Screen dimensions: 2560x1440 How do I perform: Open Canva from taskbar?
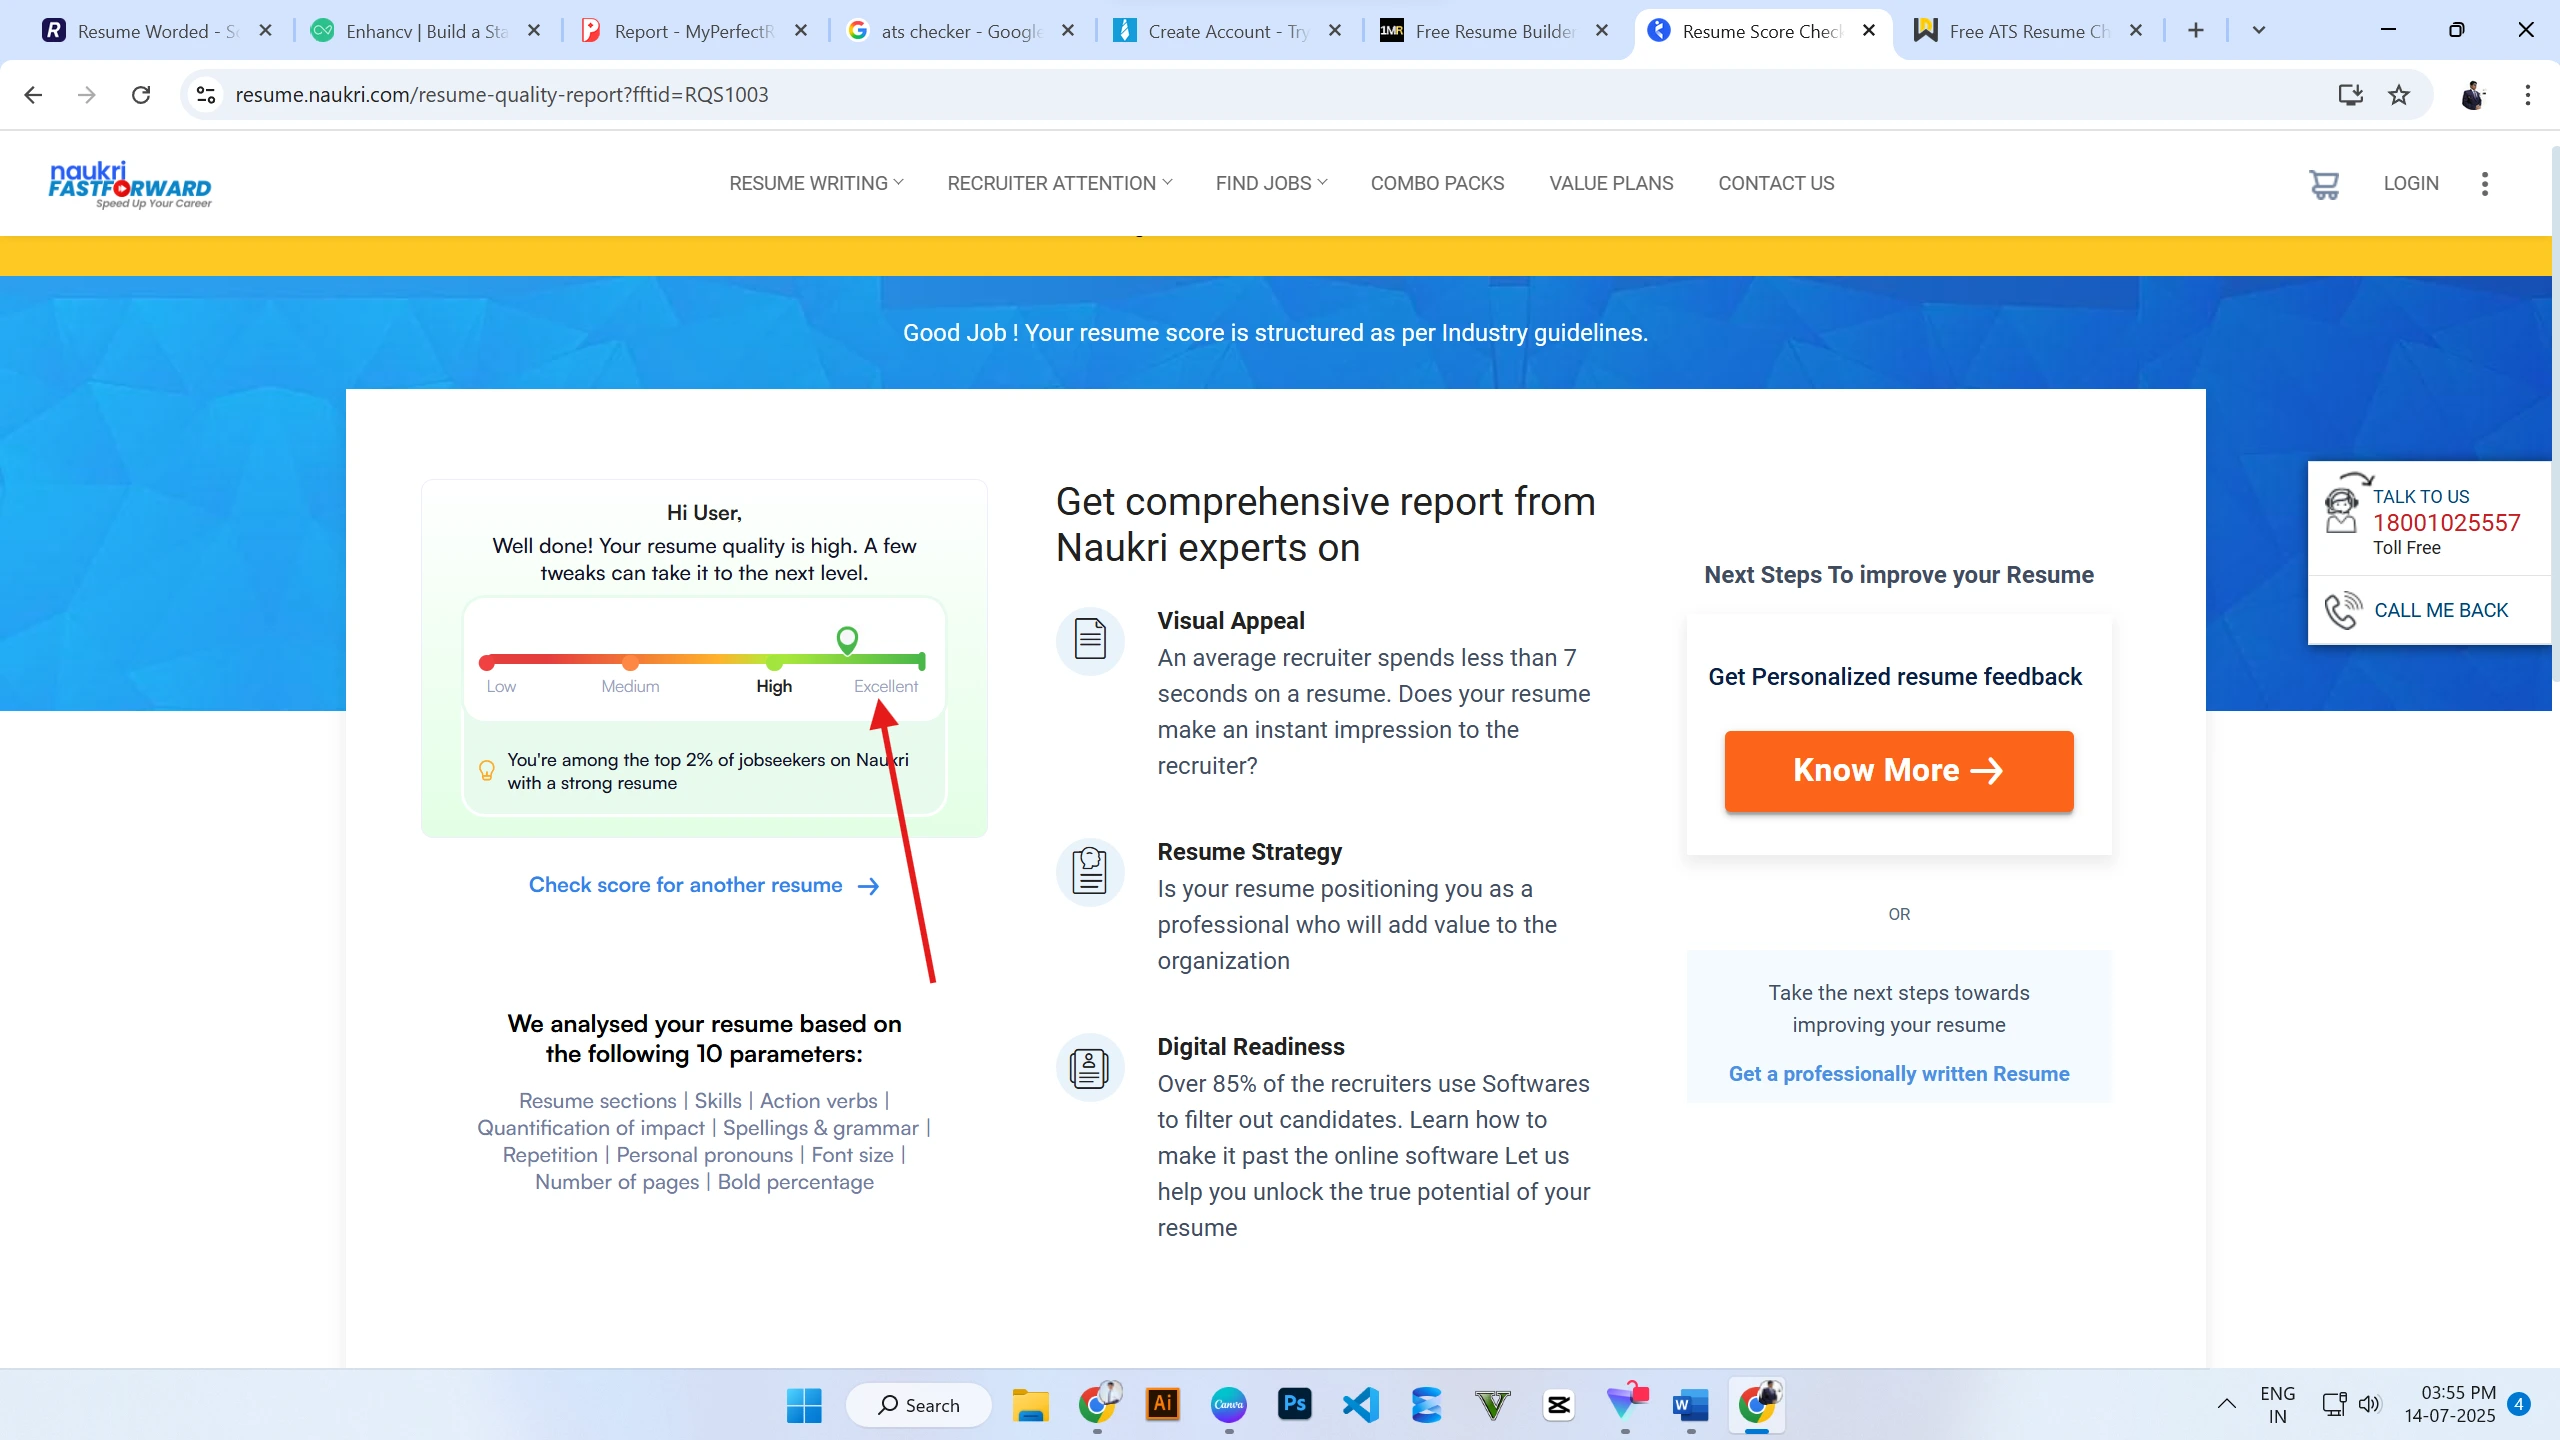tap(1229, 1405)
